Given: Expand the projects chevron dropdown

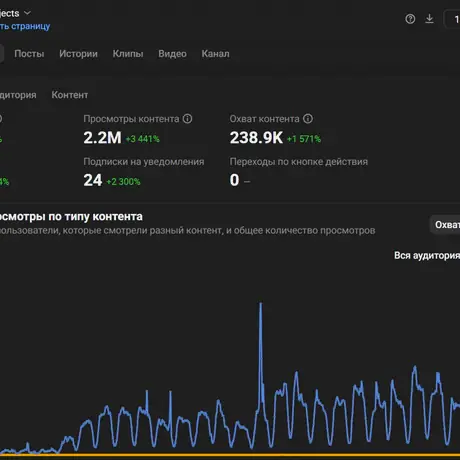Looking at the screenshot, I should coord(27,13).
